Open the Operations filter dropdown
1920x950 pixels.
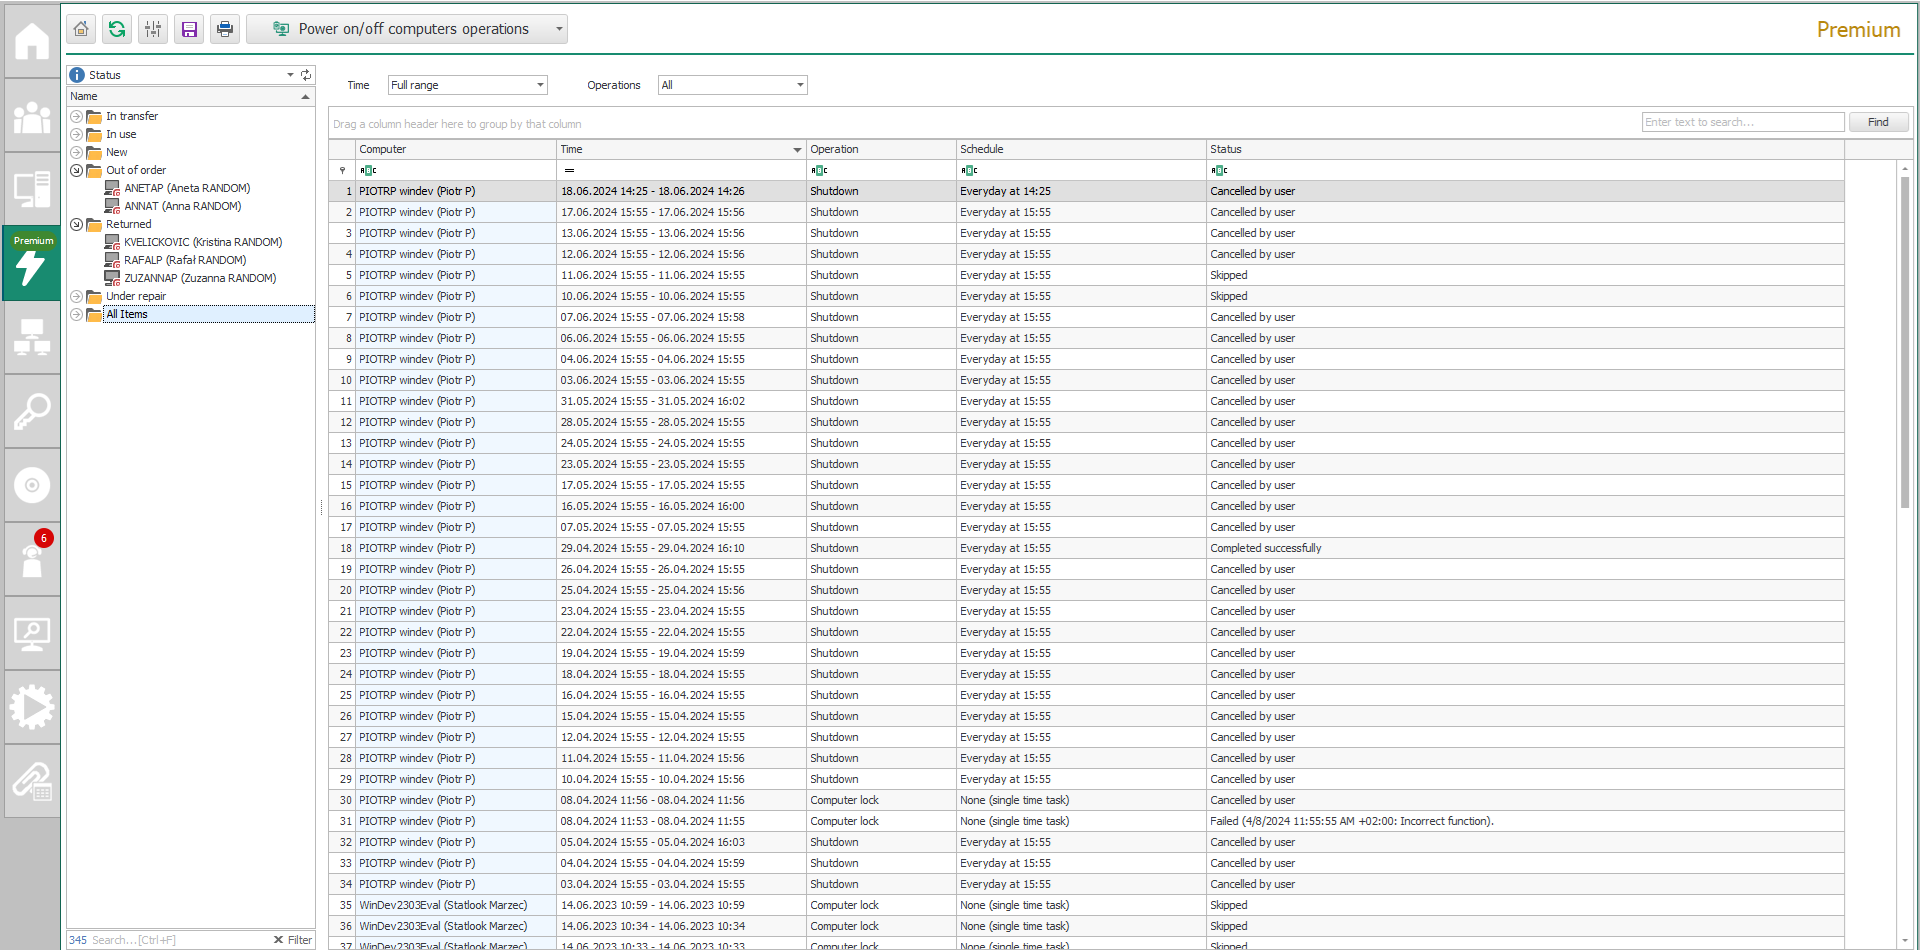(800, 85)
